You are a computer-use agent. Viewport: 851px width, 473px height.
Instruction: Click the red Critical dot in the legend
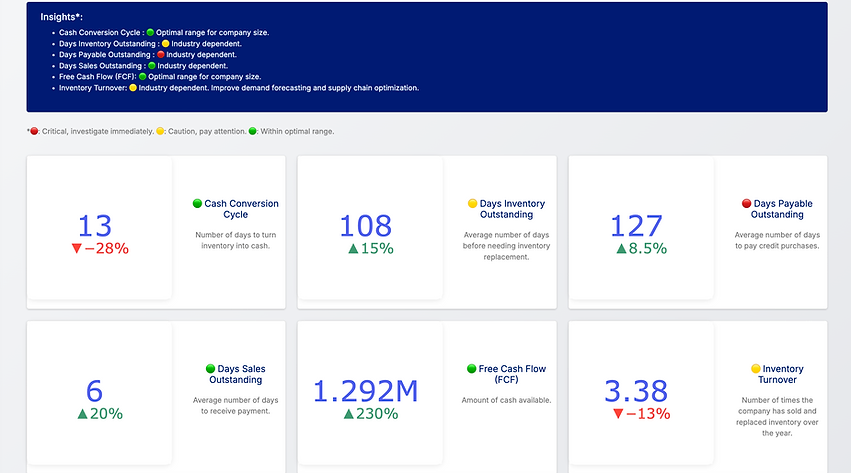35,131
